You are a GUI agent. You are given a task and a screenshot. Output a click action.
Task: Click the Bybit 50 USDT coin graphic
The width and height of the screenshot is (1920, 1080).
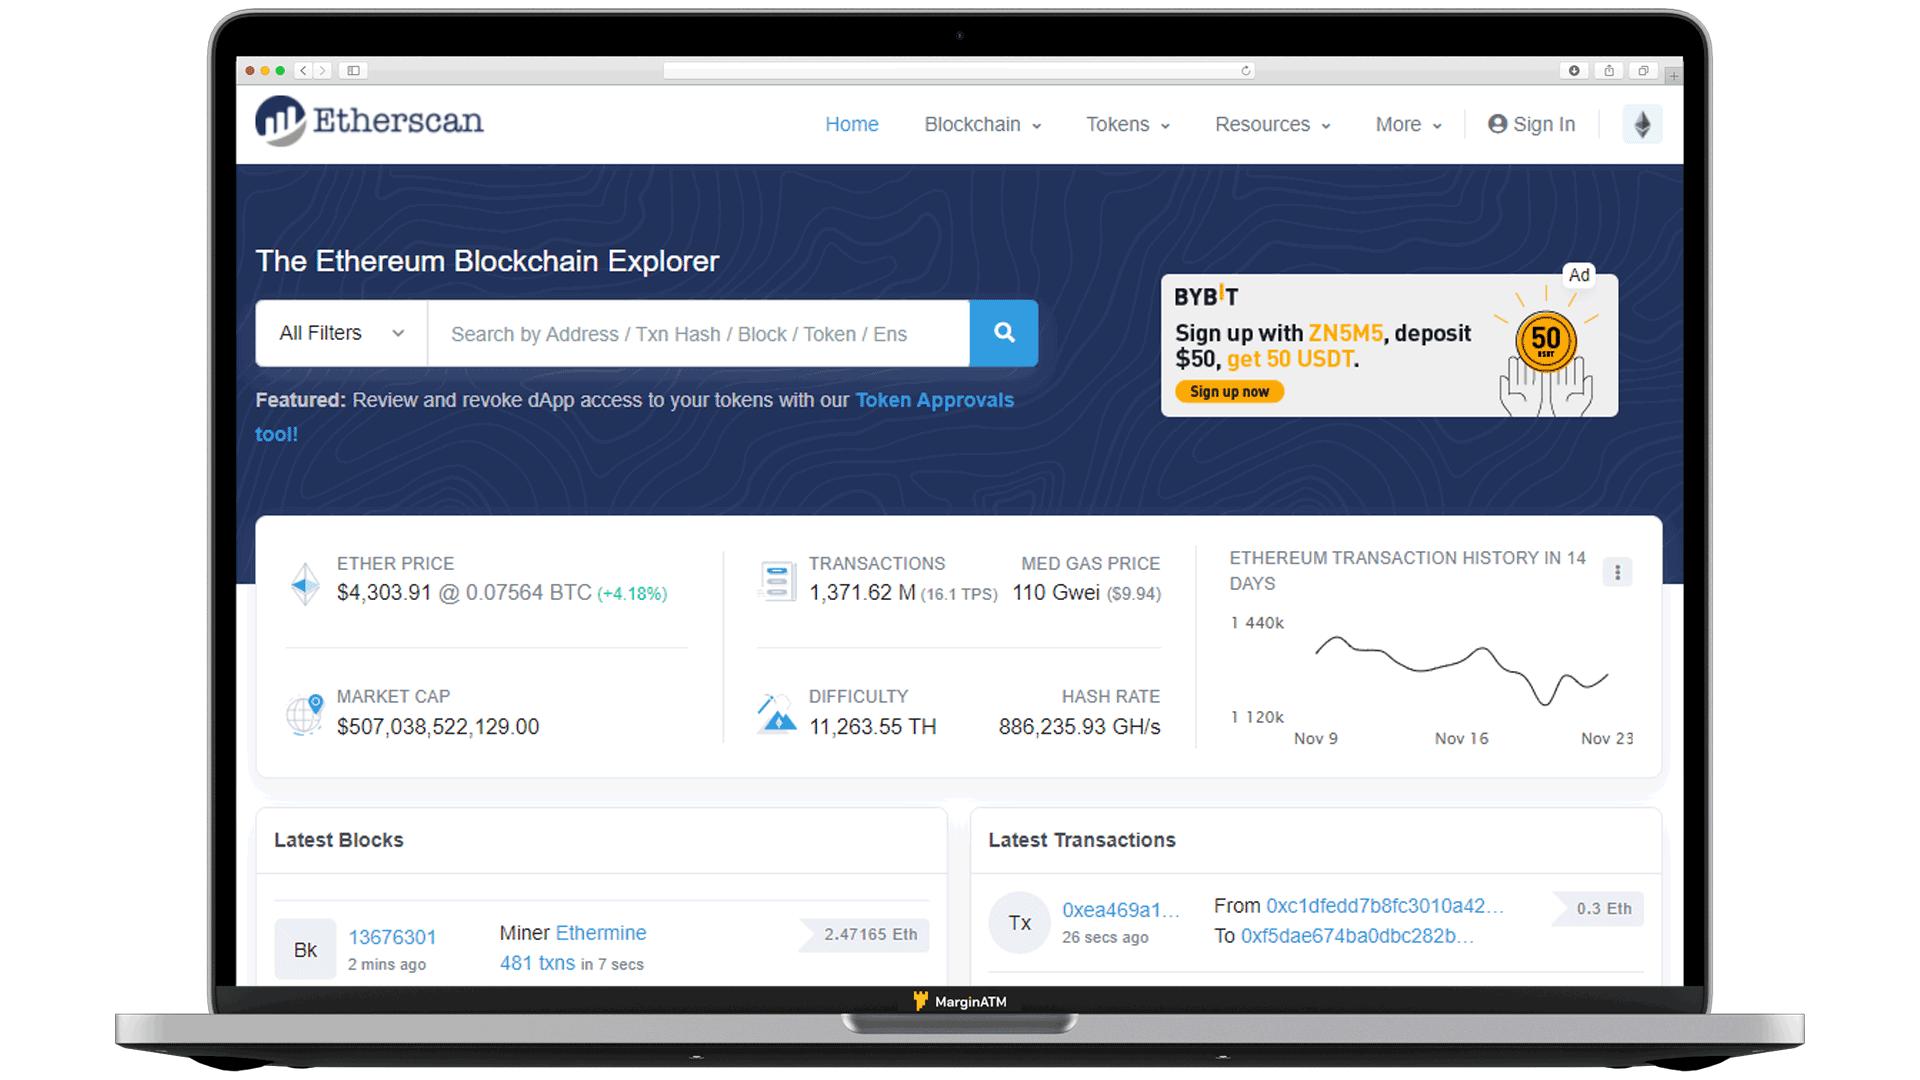pyautogui.click(x=1546, y=340)
